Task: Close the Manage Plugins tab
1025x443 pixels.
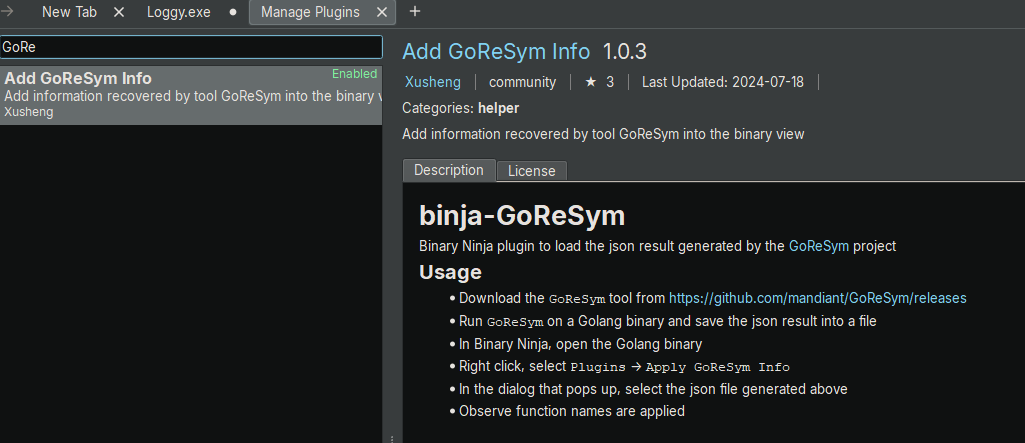Action: 382,12
